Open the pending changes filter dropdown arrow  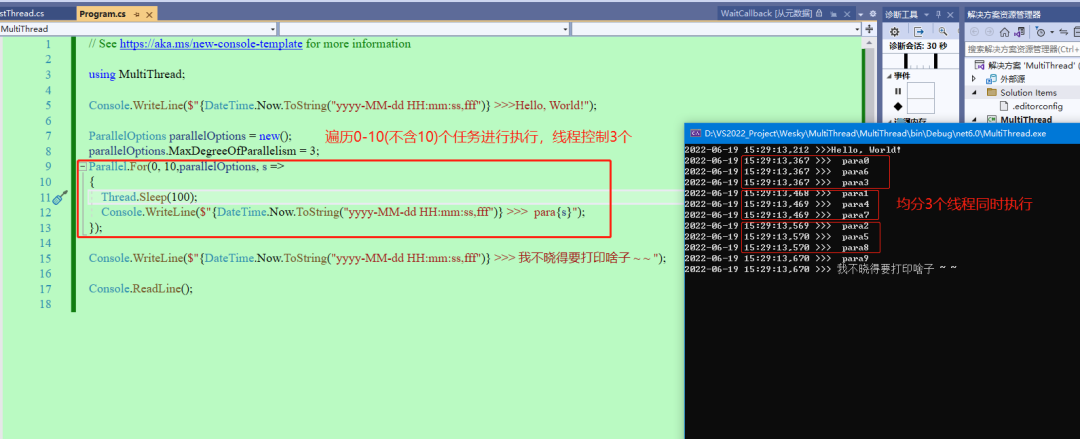coord(1051,32)
